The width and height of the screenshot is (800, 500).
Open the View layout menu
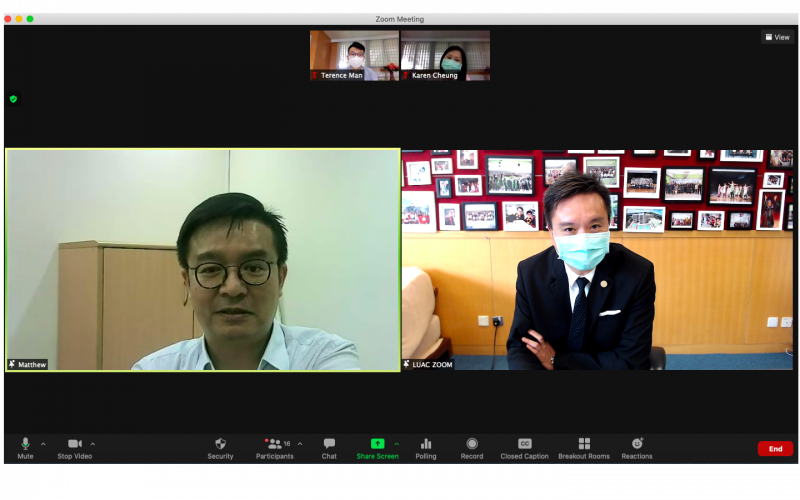[778, 37]
